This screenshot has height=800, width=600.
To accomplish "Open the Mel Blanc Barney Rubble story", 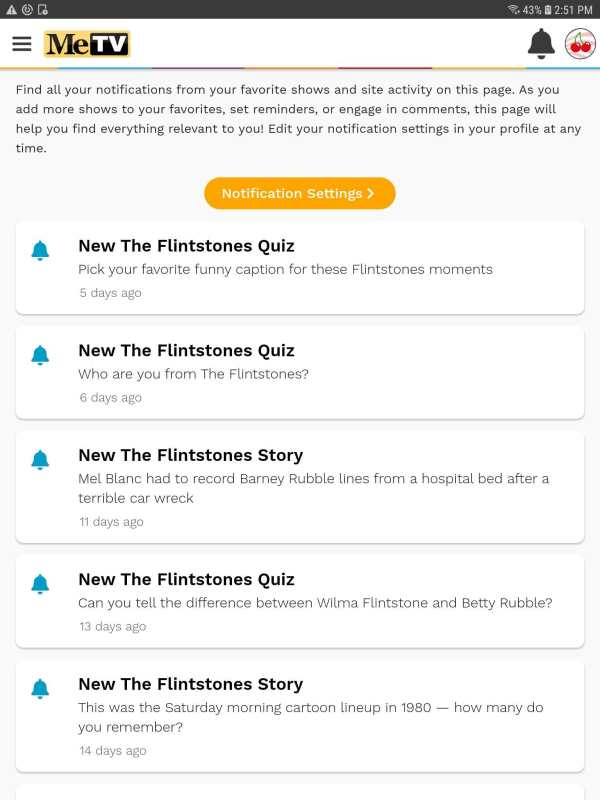I will [300, 487].
